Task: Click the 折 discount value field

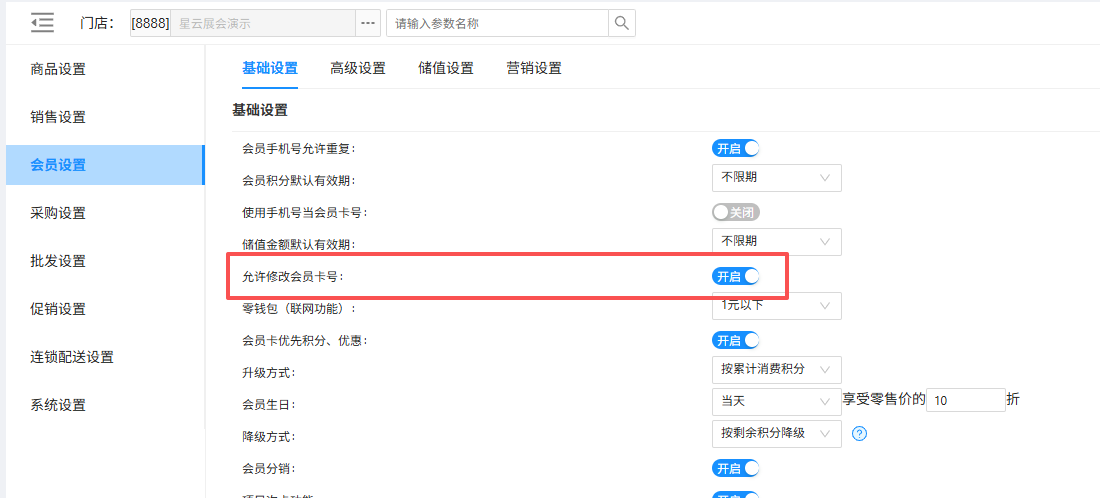Action: tap(966, 401)
